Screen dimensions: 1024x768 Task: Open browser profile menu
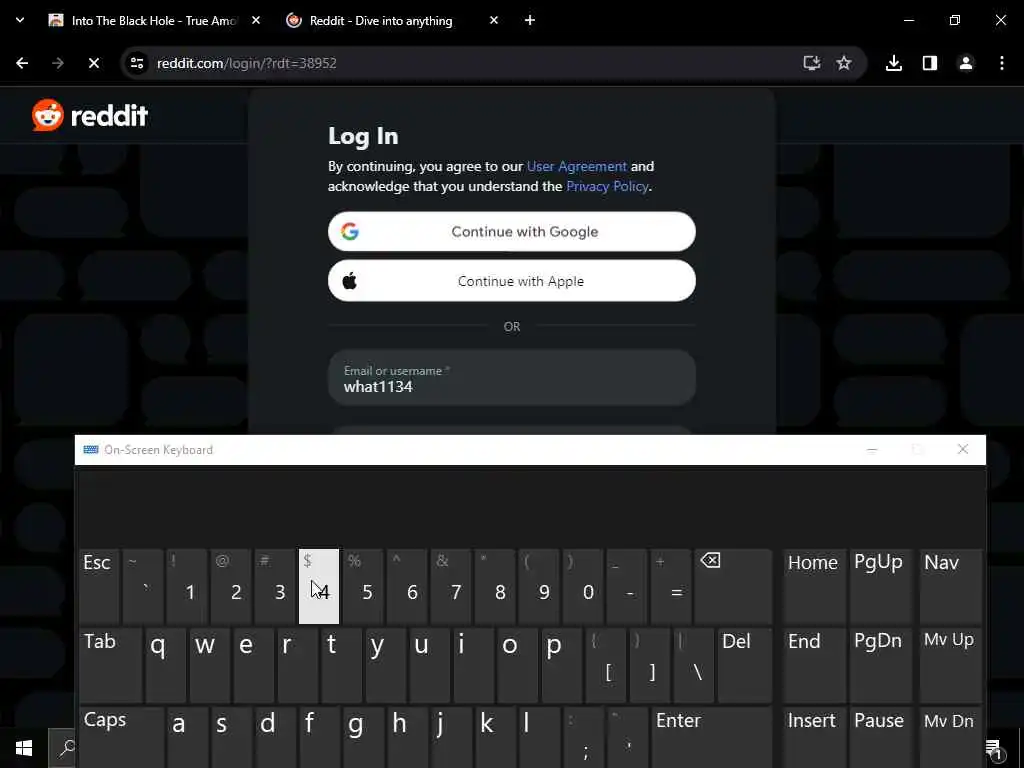click(965, 63)
